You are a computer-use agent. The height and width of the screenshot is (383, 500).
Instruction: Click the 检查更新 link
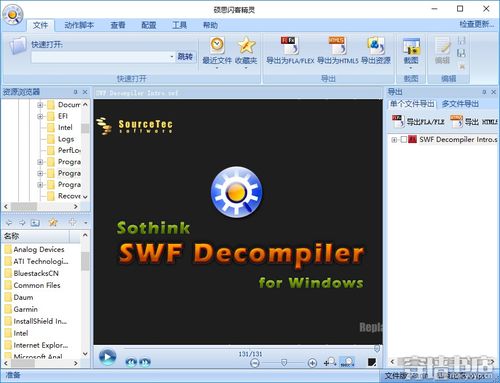tap(477, 24)
